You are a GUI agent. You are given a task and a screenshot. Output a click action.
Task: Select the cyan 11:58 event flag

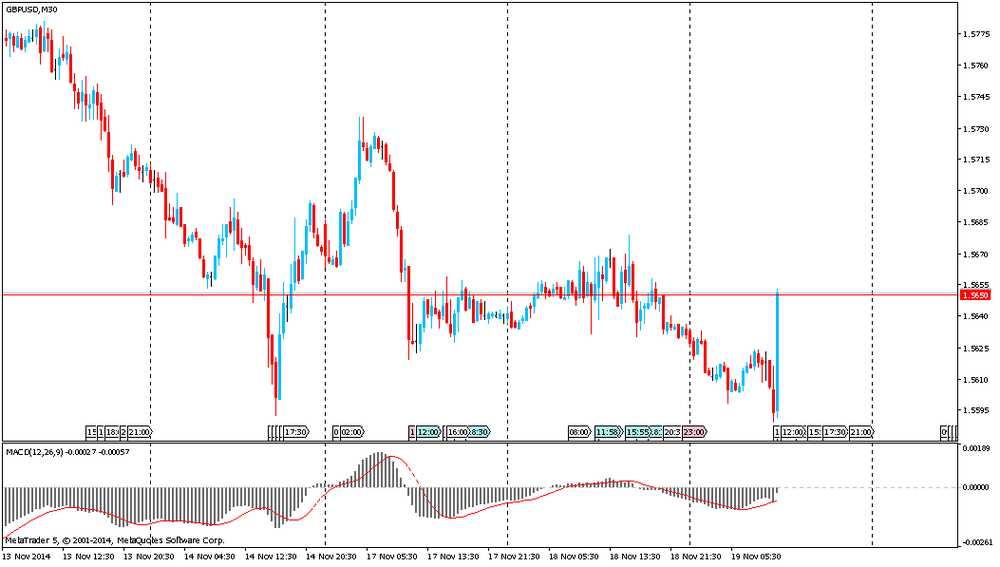pyautogui.click(x=607, y=432)
